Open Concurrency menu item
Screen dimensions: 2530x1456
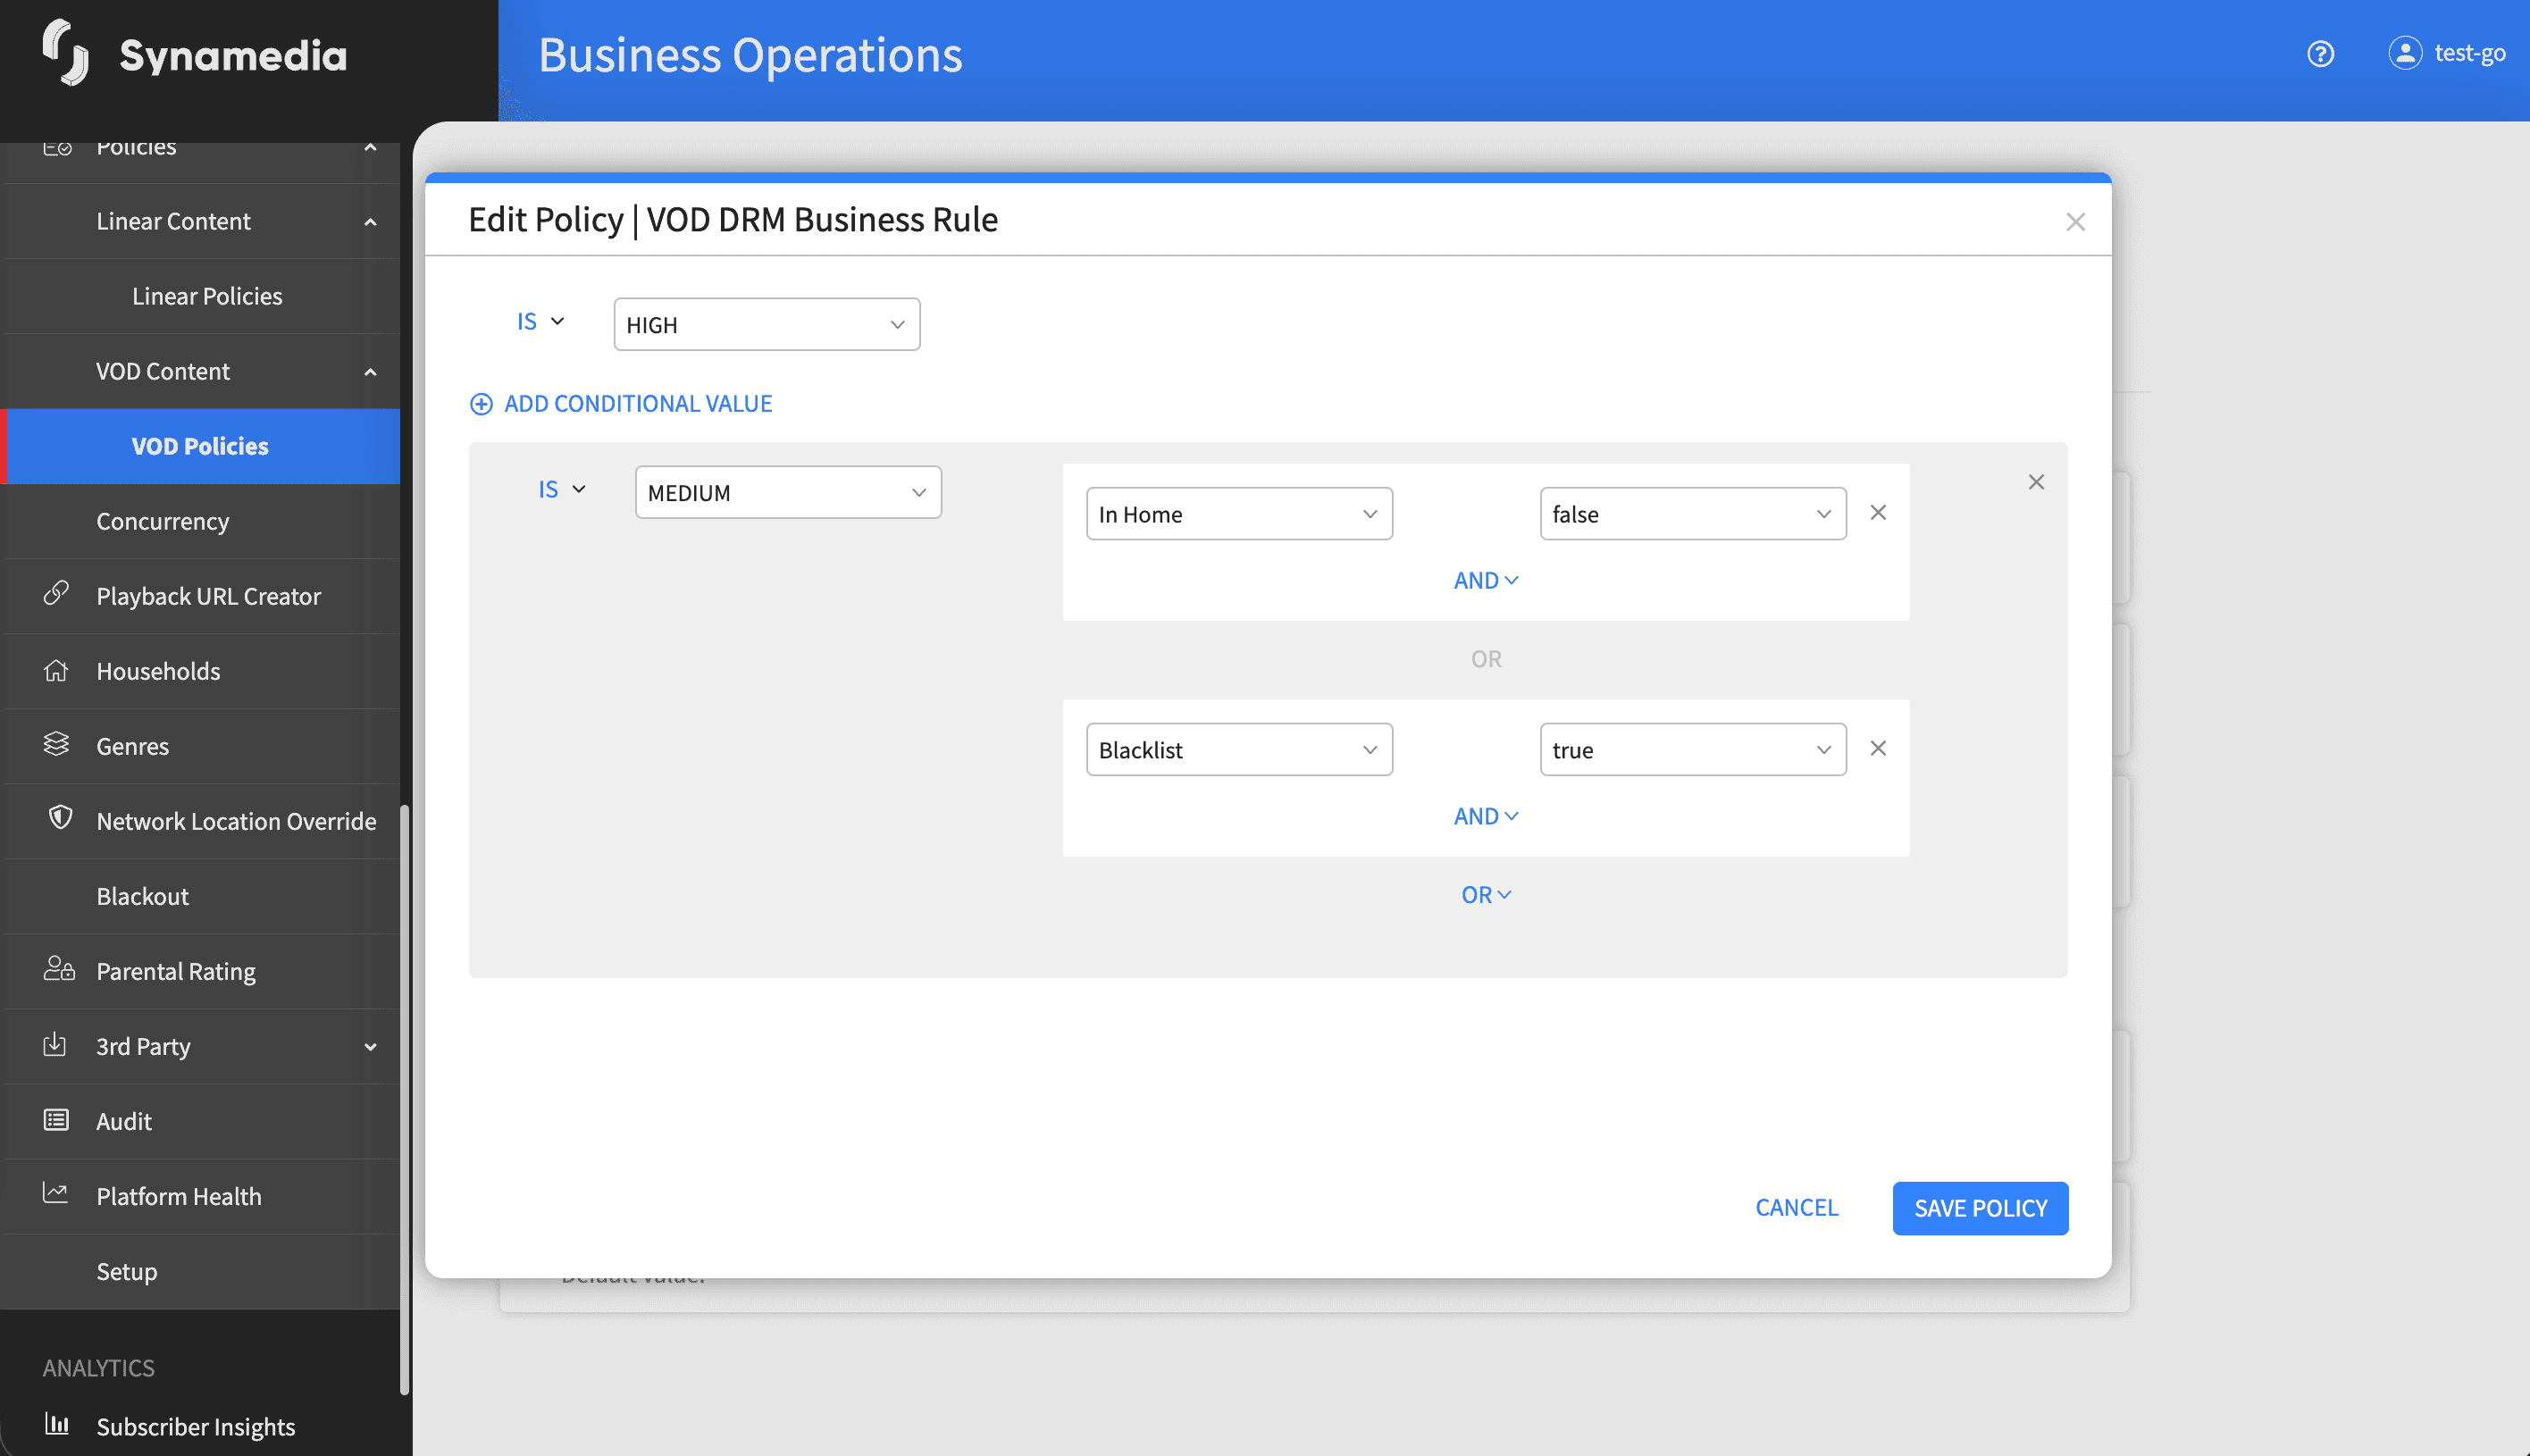point(162,521)
